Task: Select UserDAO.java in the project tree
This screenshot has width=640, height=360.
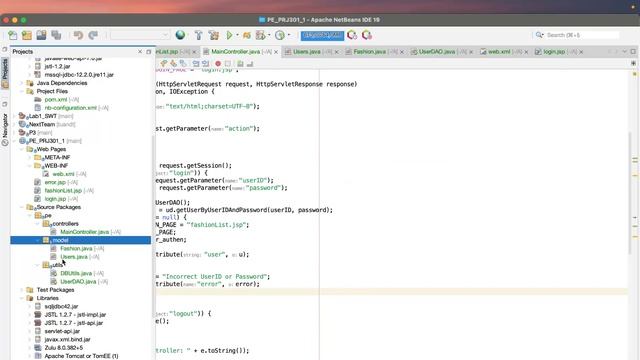Action: click(78, 282)
